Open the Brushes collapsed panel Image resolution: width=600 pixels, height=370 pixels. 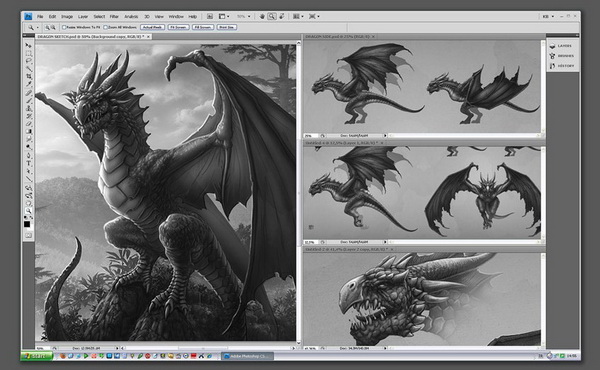click(562, 56)
